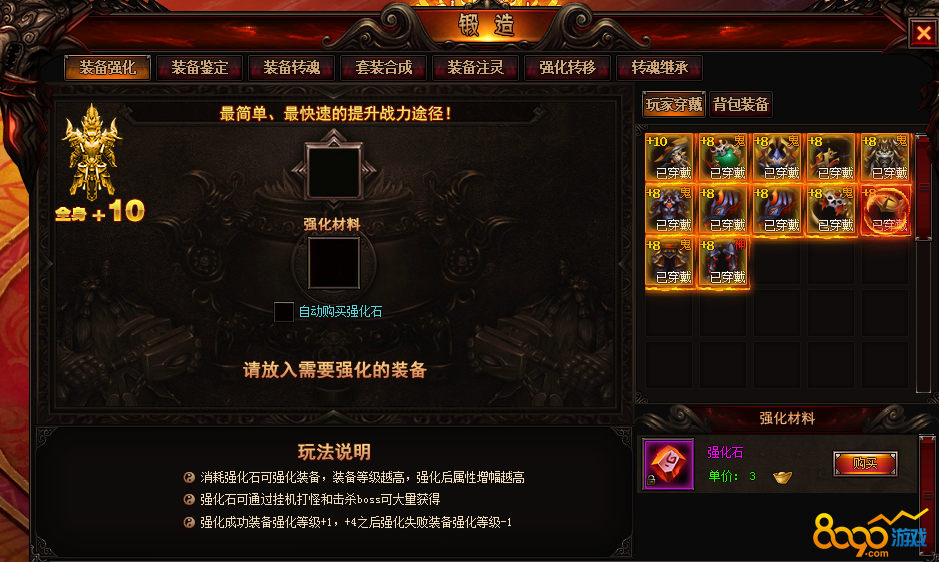Image resolution: width=939 pixels, height=562 pixels.
Task: Click the 强化石 purple gem icon
Action: (x=668, y=464)
